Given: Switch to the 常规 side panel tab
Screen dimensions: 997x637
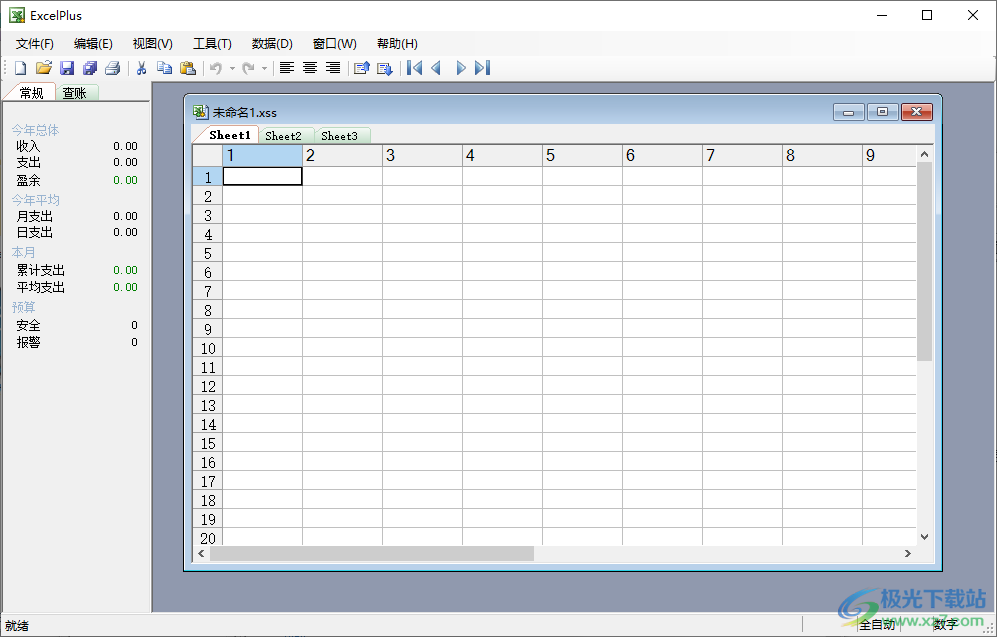Looking at the screenshot, I should (31, 93).
